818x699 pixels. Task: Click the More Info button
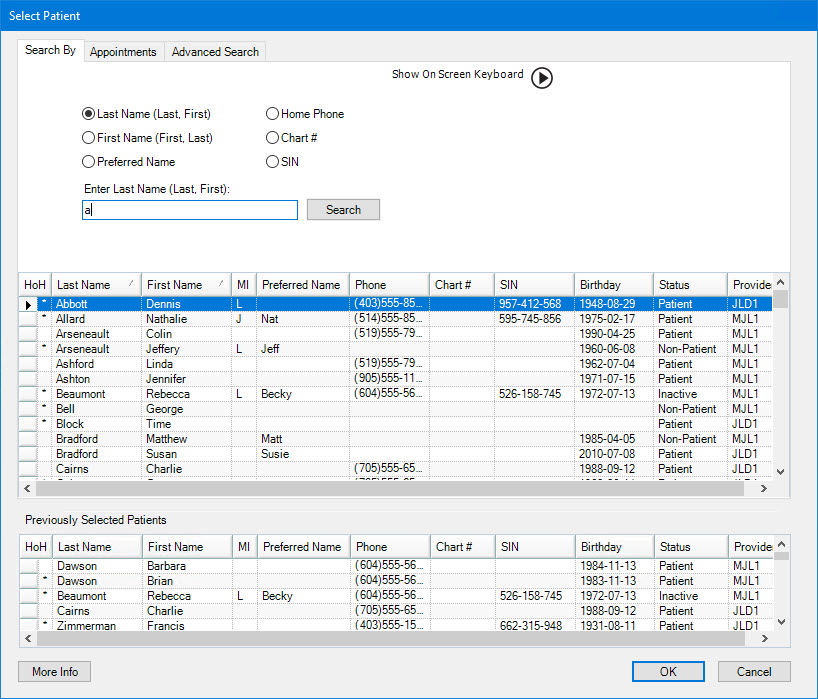tap(55, 672)
